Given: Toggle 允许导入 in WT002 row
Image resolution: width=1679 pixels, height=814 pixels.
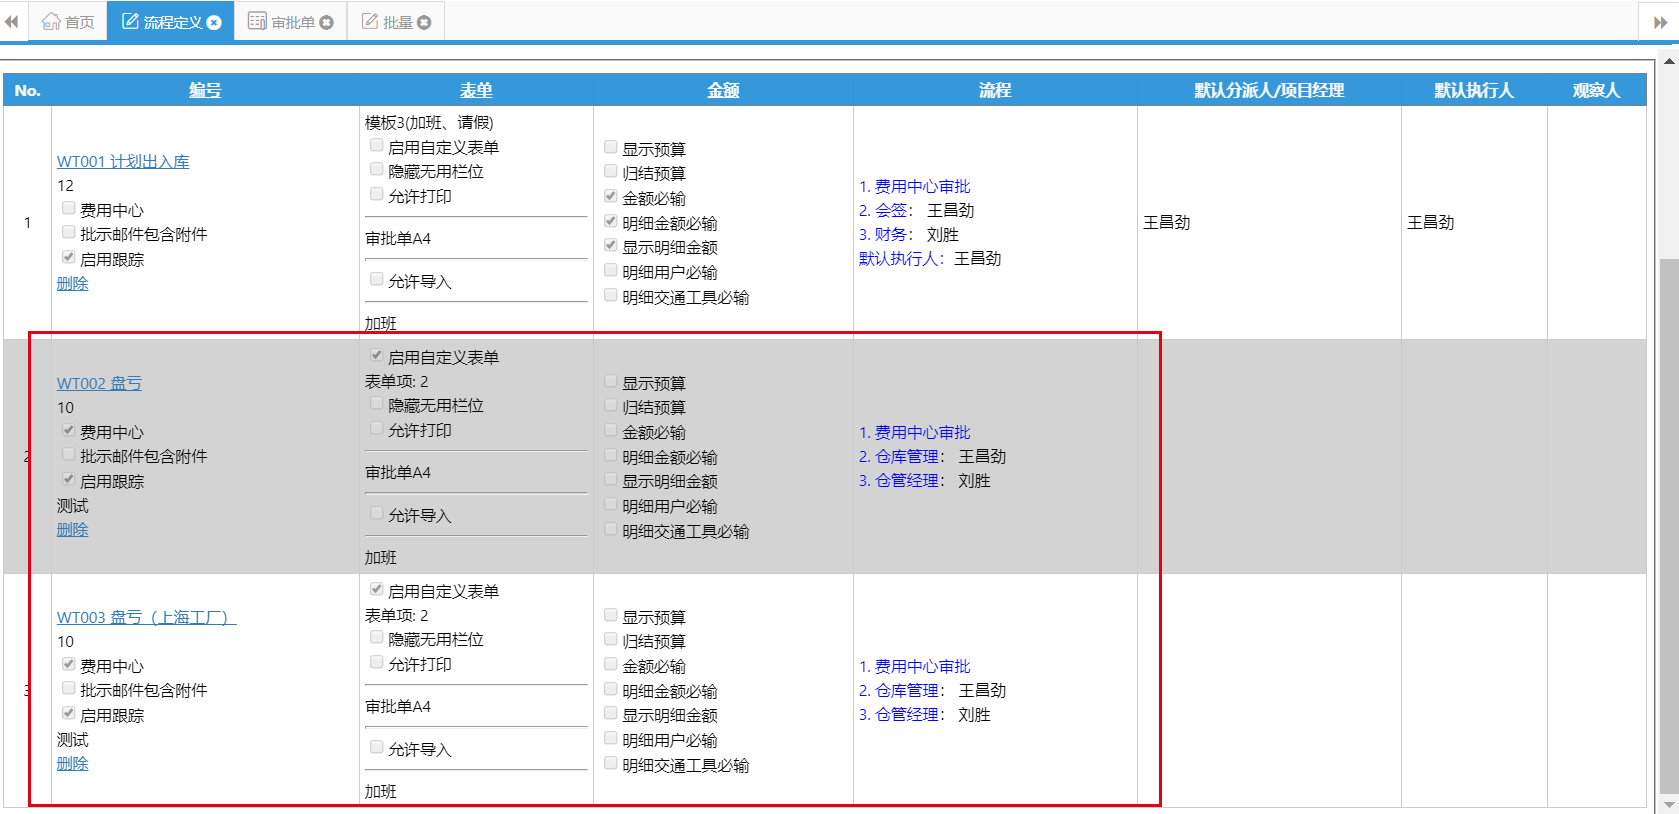Looking at the screenshot, I should click(x=377, y=513).
